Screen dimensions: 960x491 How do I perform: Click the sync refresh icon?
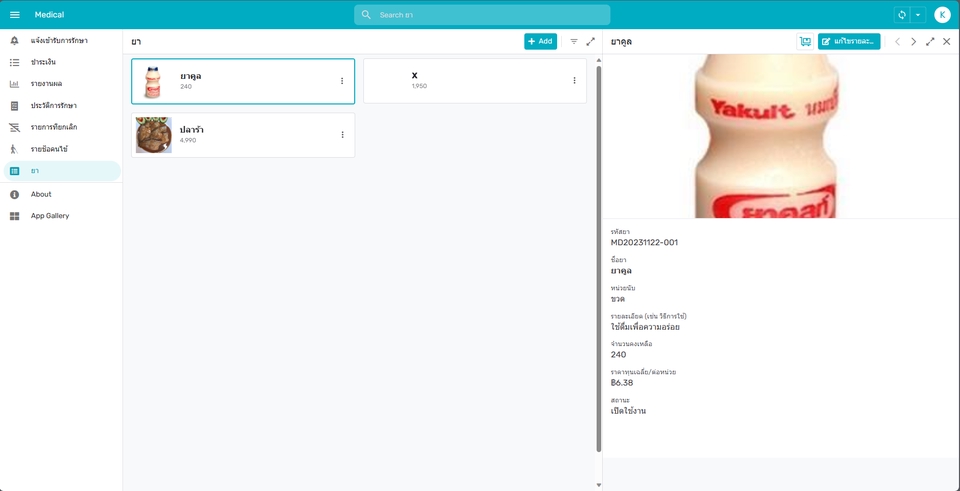[x=901, y=15]
